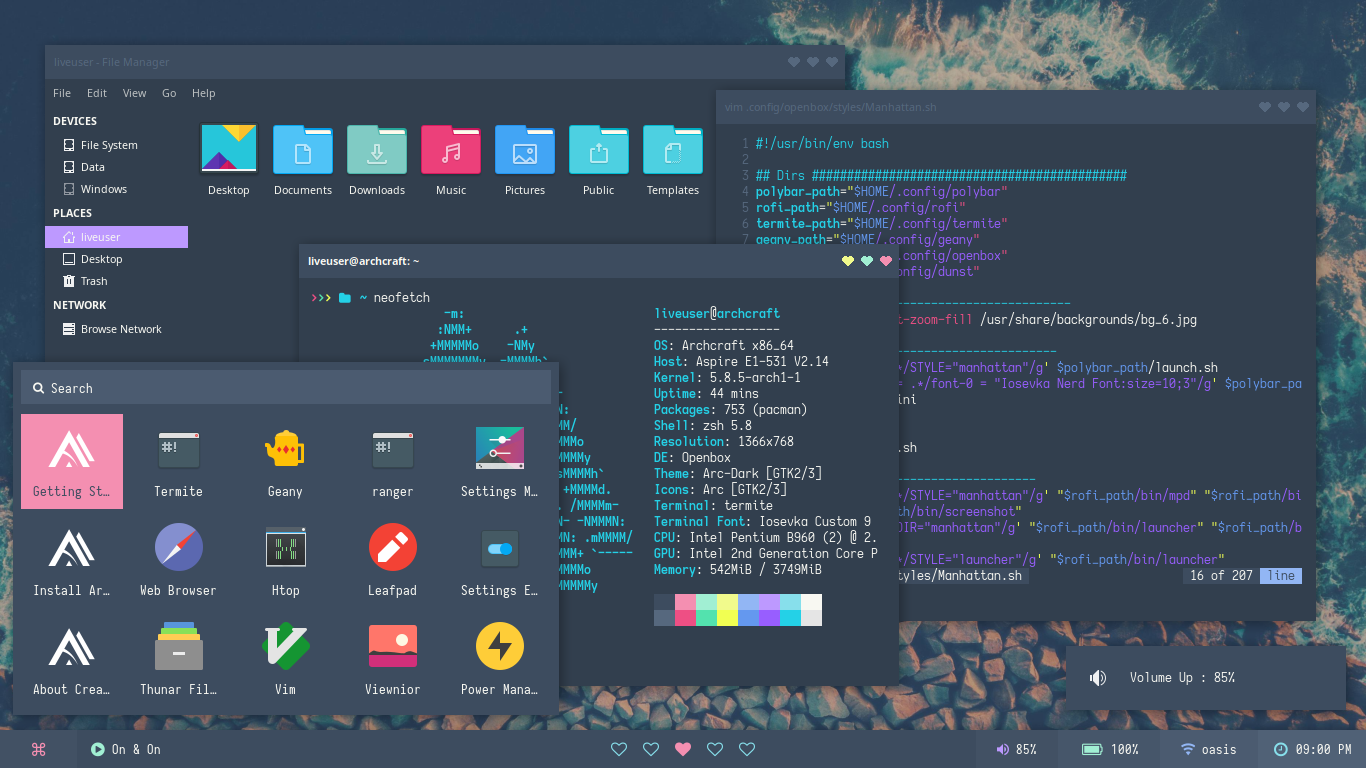Click the launcher Search field
Screen dimensions: 1366x768
tap(286, 388)
